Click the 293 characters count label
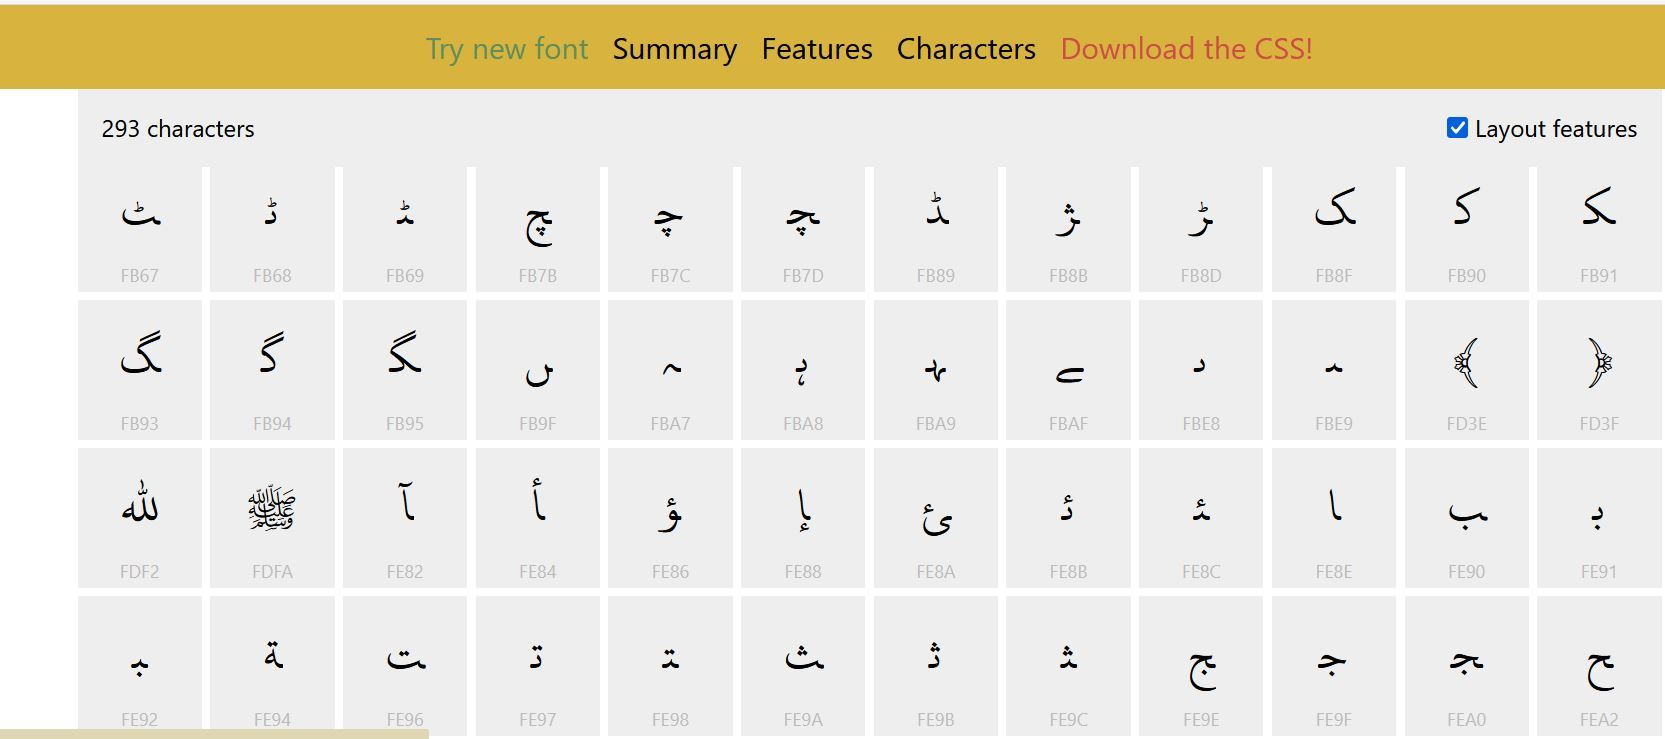Screen dimensions: 1665x739 click(x=178, y=129)
